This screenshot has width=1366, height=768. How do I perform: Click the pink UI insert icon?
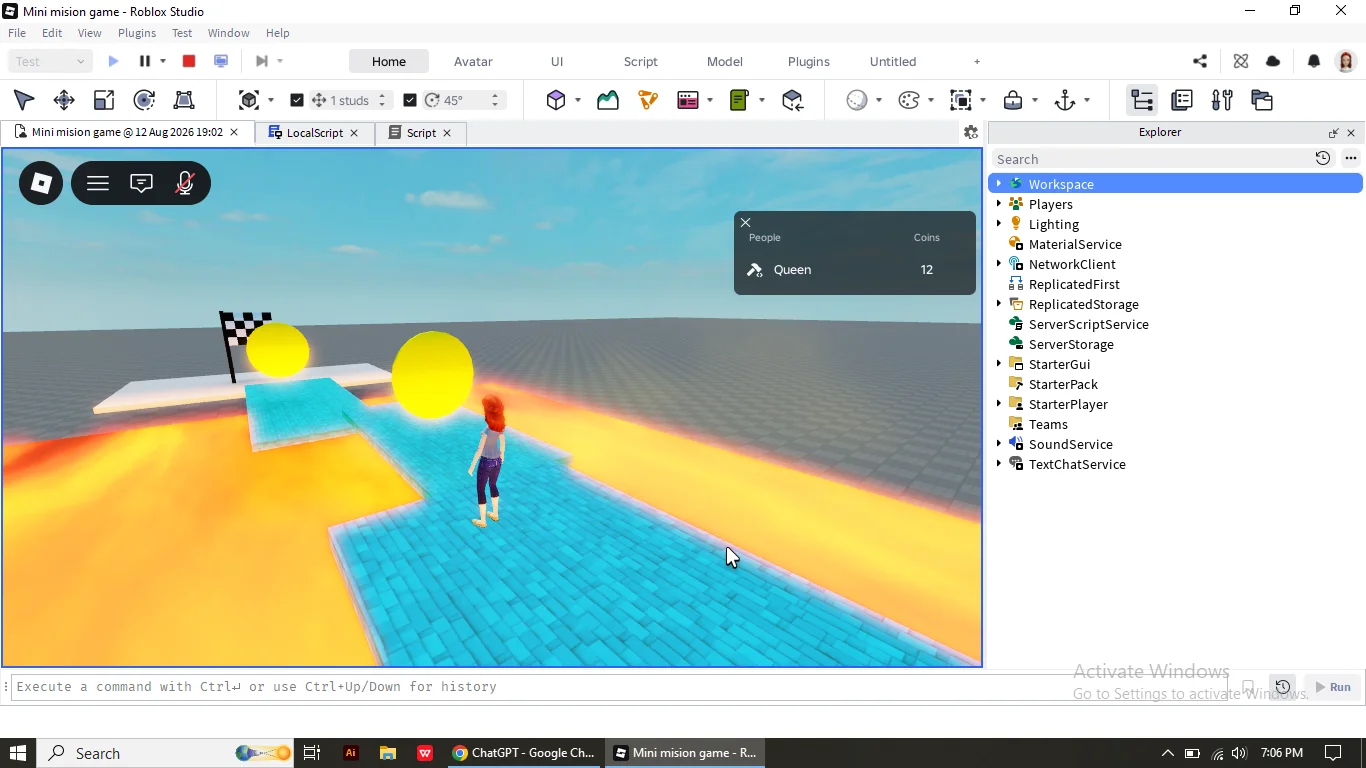[688, 100]
